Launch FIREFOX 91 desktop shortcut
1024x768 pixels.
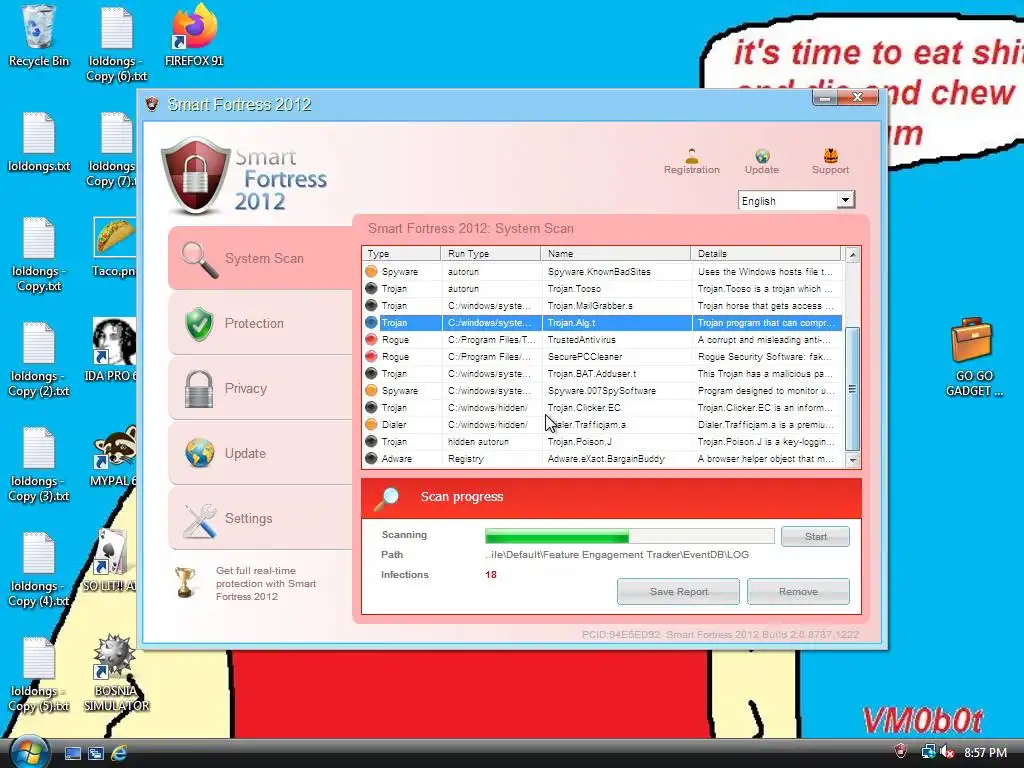(194, 36)
